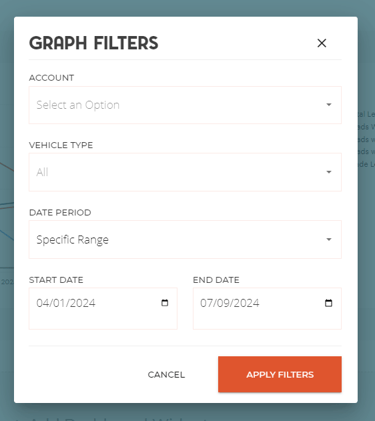Click the 'Specific Range' date period value
Viewport: 375px width, 421px height.
[72, 240]
